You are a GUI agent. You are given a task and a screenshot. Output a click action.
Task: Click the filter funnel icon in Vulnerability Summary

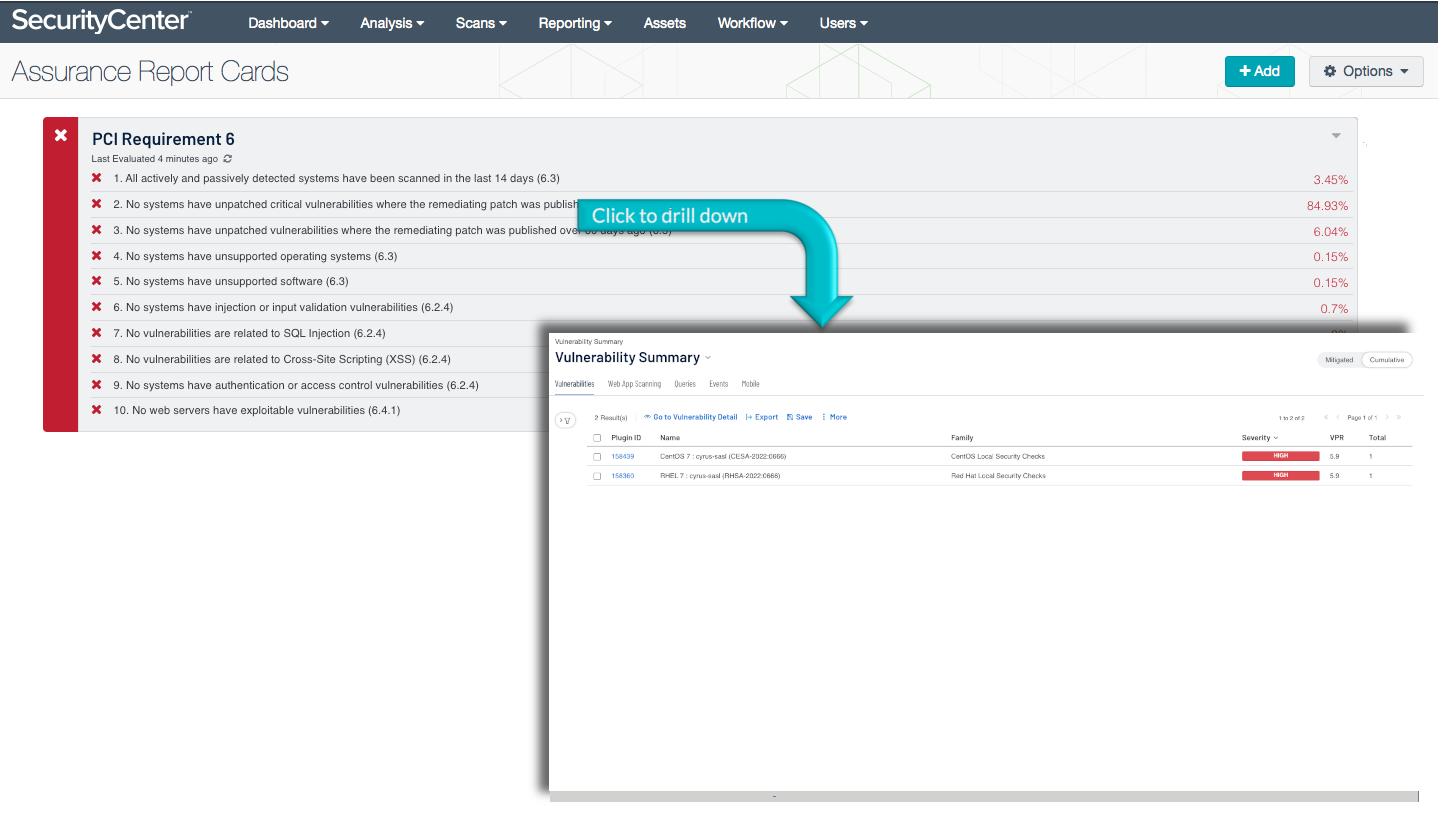point(565,420)
